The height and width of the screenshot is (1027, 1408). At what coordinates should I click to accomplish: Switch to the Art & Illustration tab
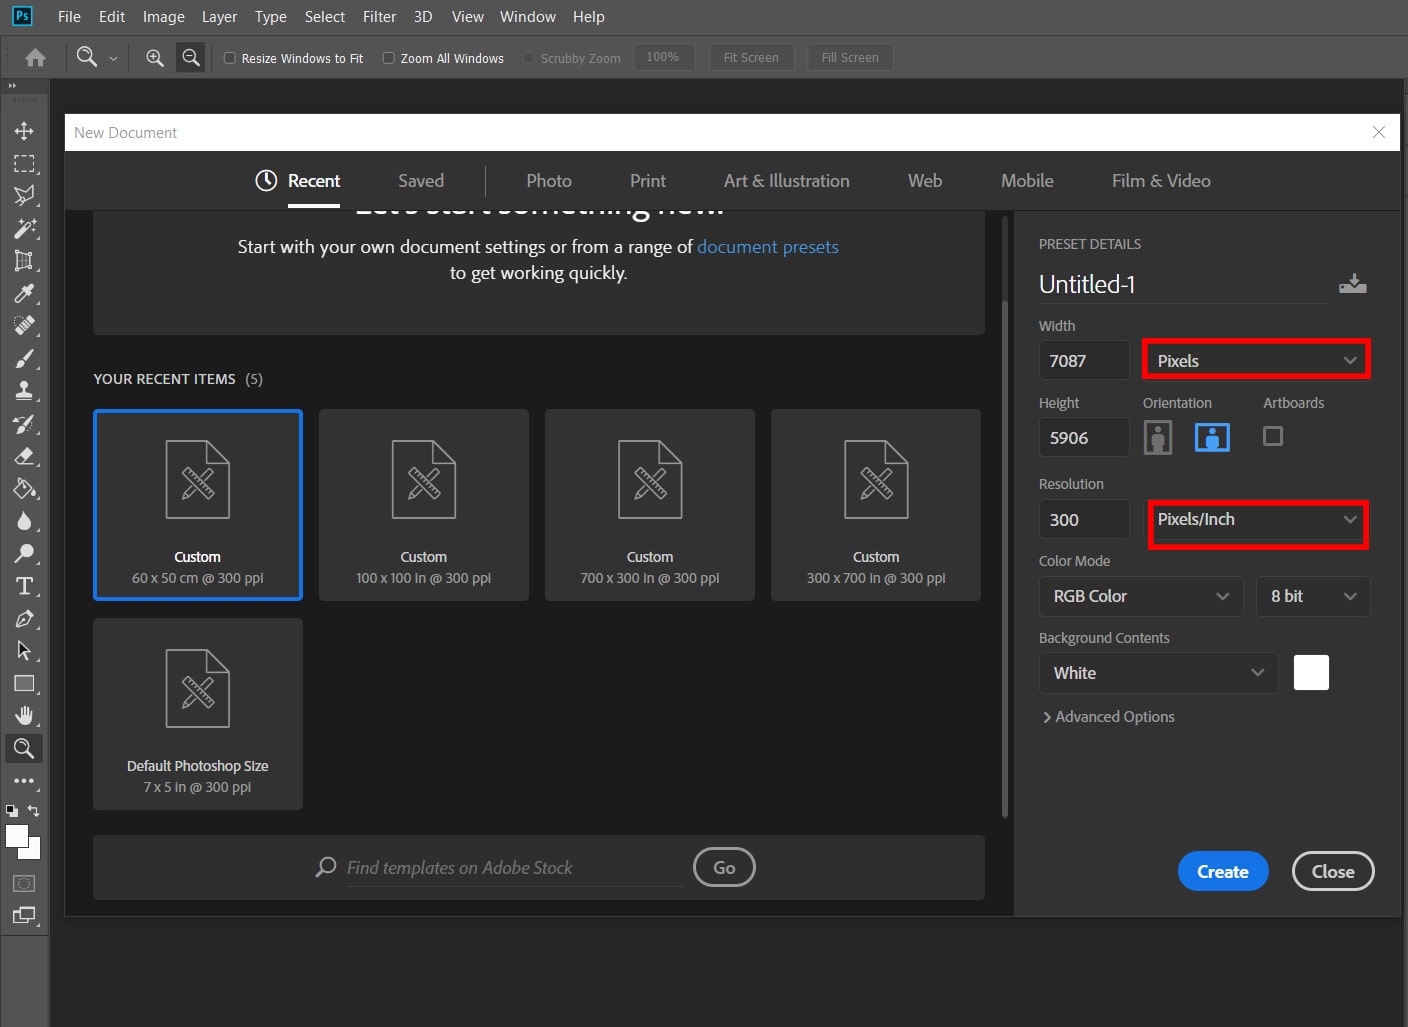[x=787, y=181]
